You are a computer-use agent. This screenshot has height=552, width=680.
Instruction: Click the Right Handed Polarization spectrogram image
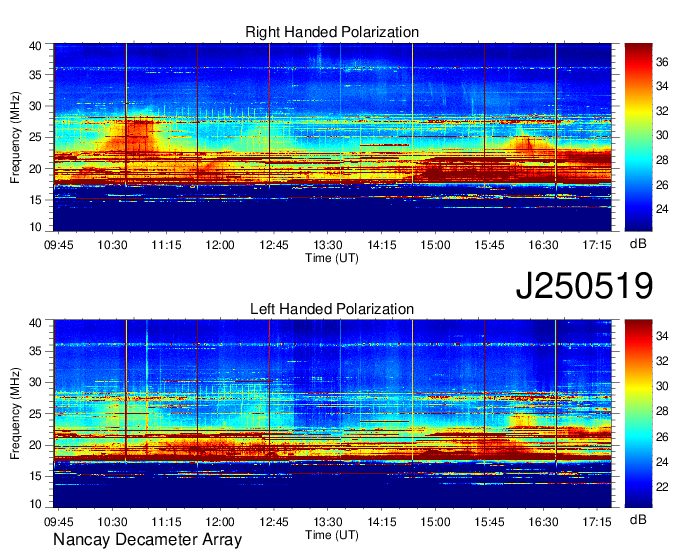[333, 137]
